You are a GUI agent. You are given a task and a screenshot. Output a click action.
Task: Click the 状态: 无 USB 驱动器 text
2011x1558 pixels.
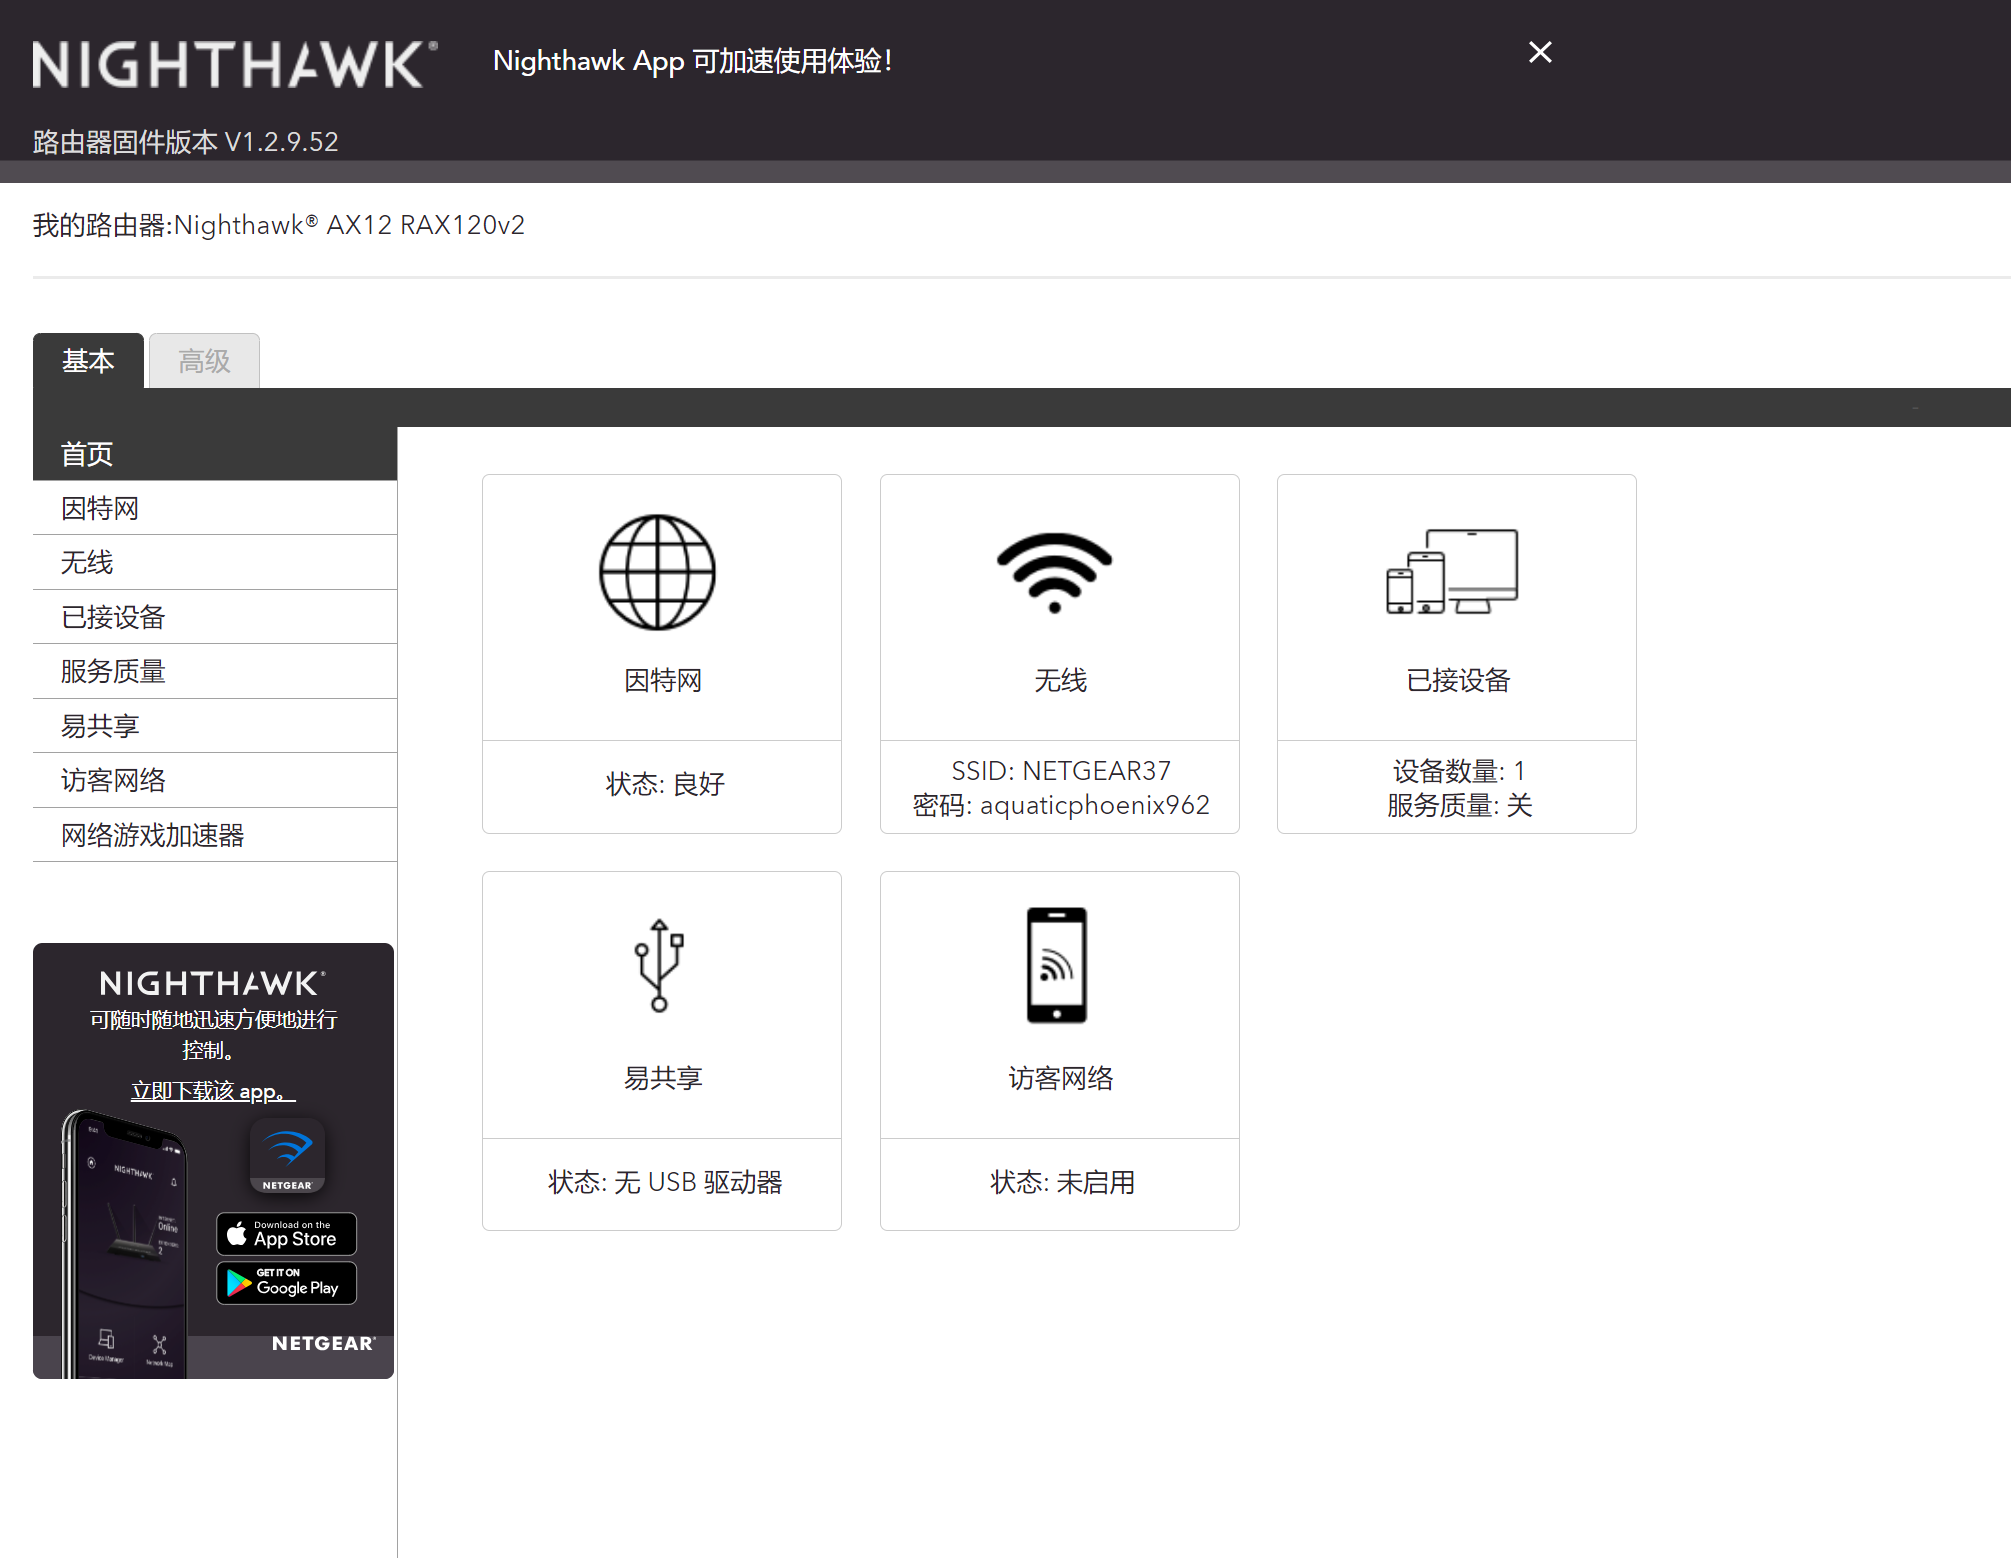(x=665, y=1182)
